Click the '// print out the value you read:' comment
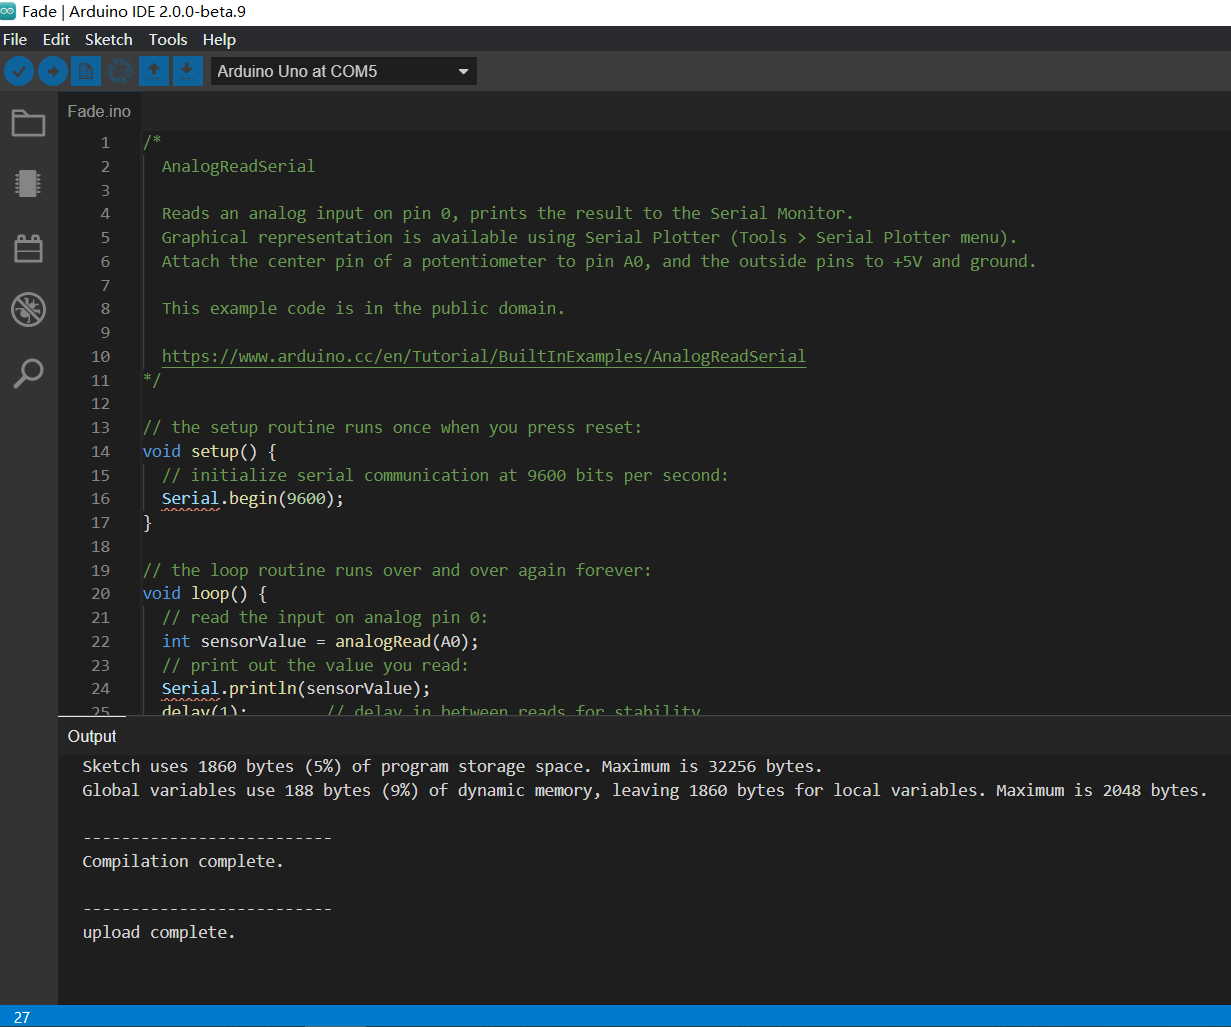 pyautogui.click(x=315, y=665)
